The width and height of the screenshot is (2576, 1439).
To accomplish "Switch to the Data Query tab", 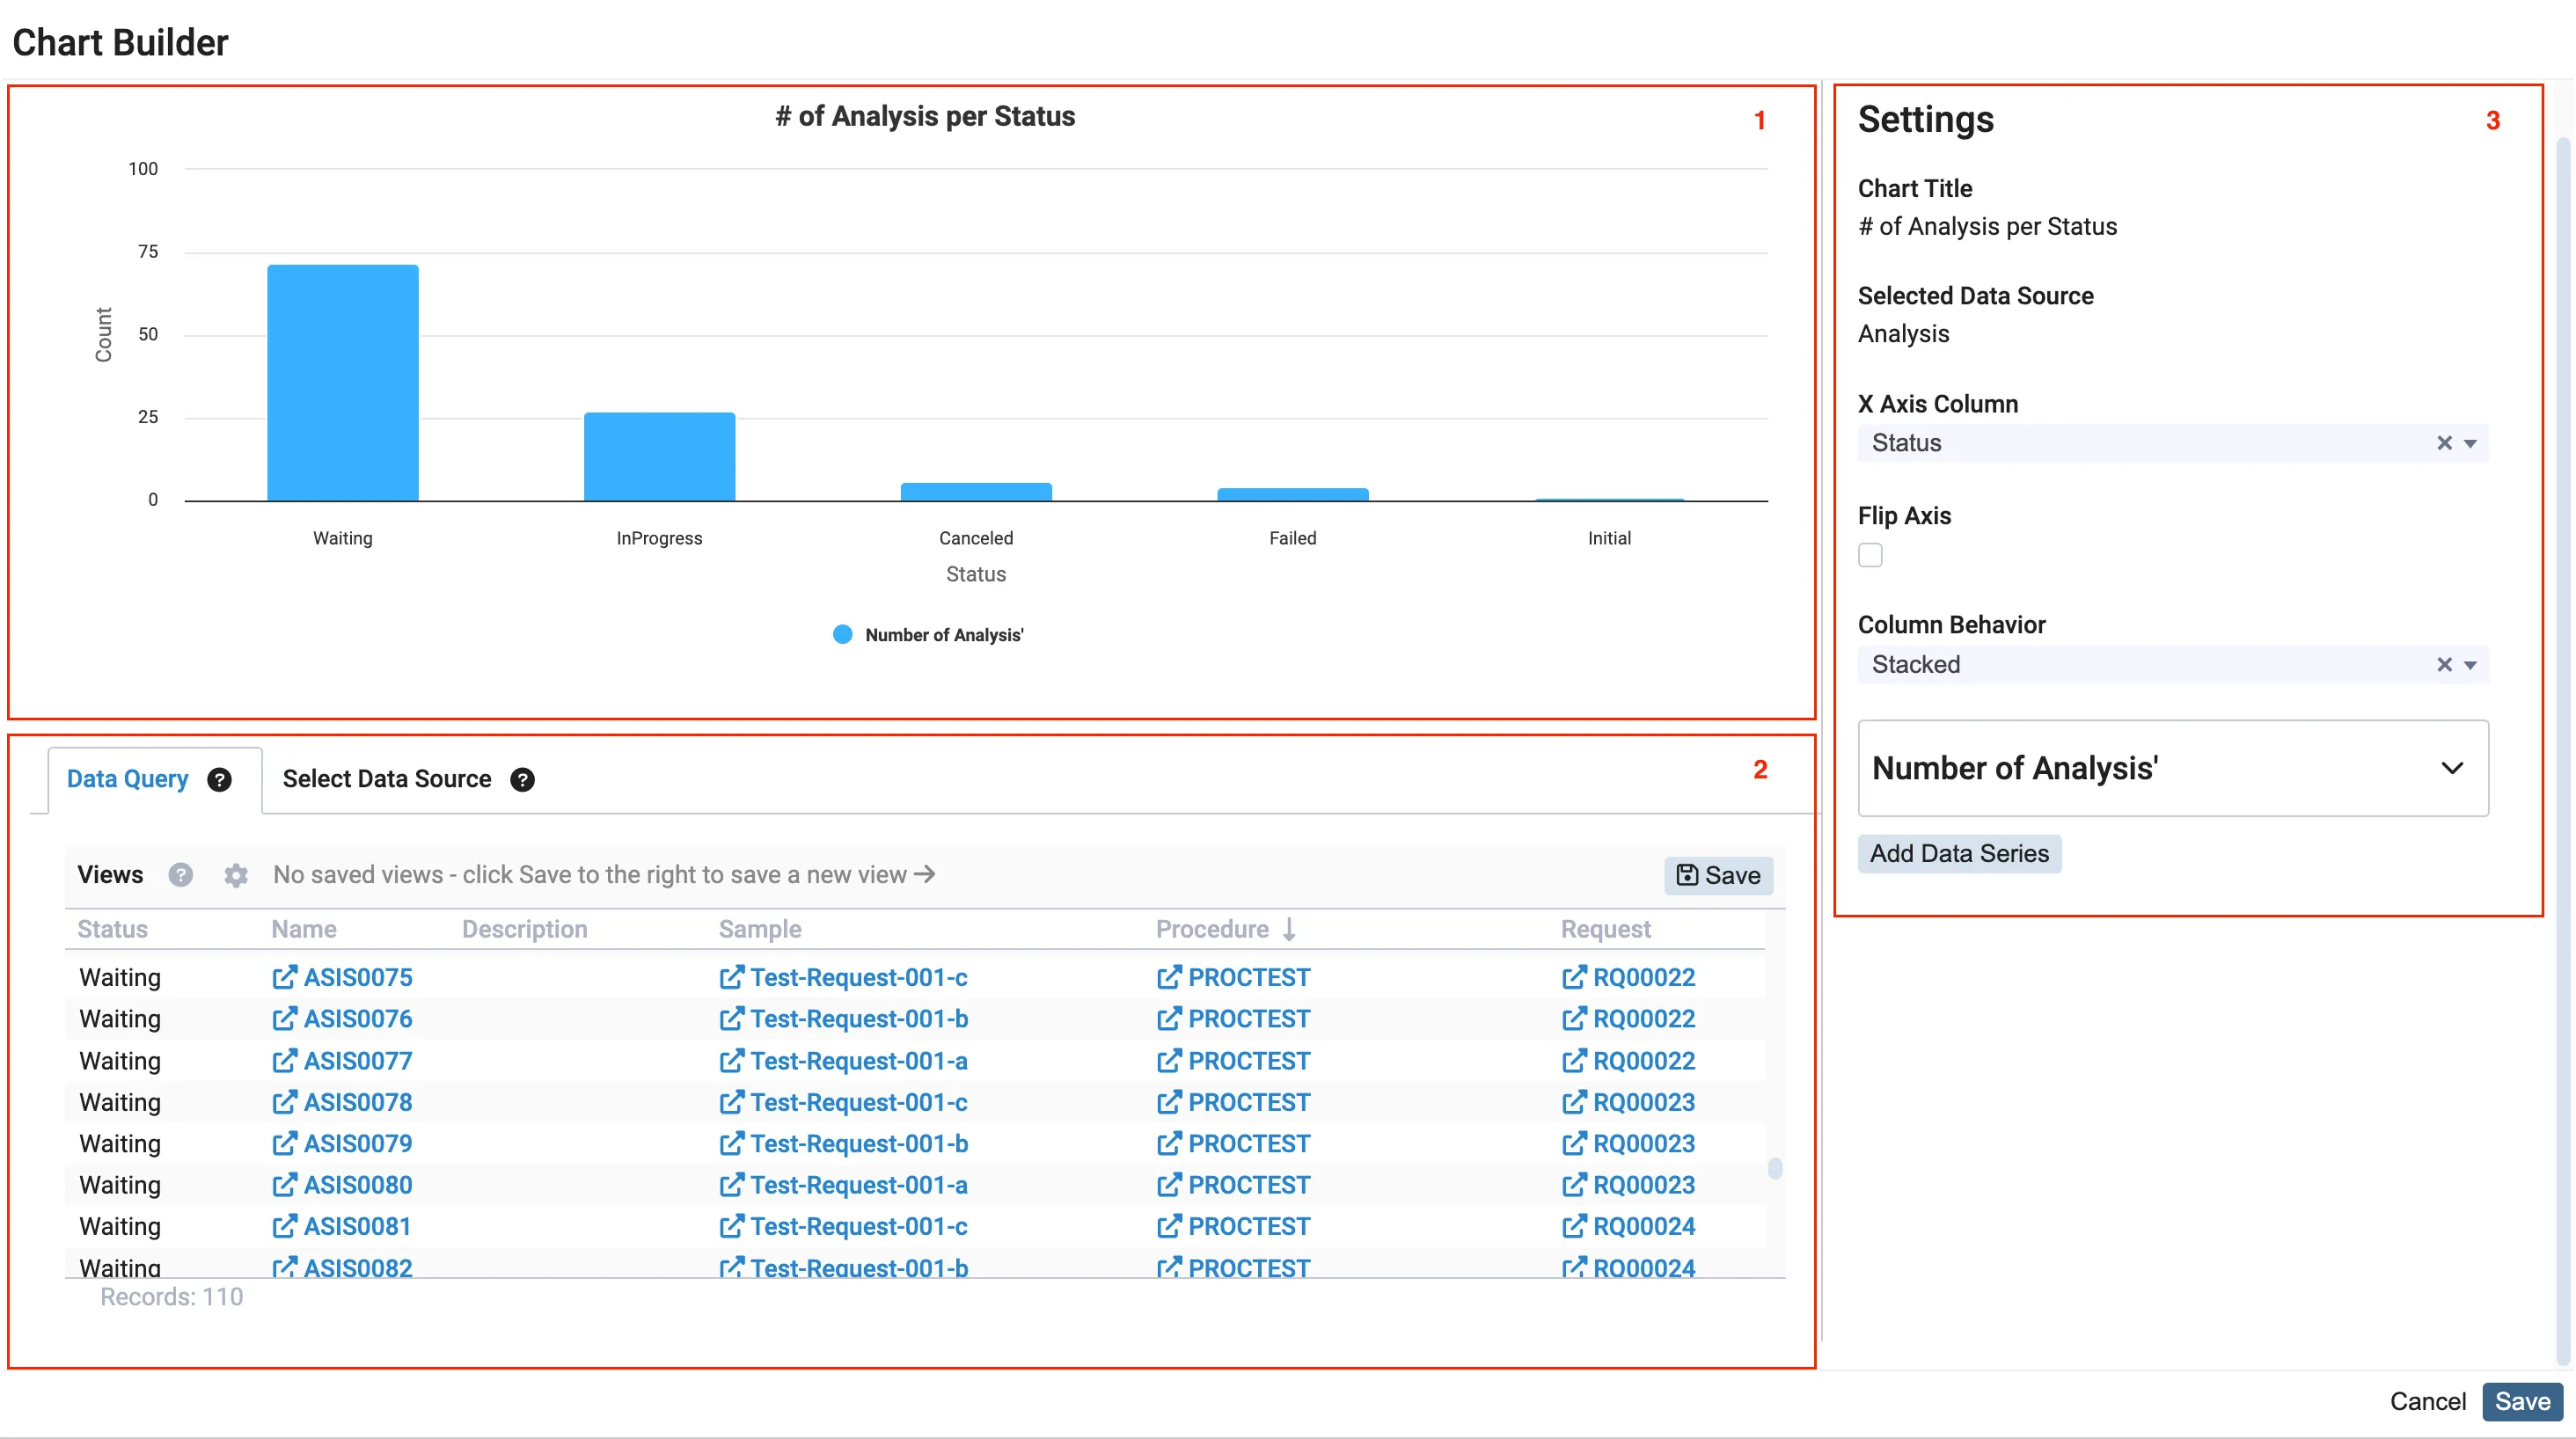I will pyautogui.click(x=127, y=779).
